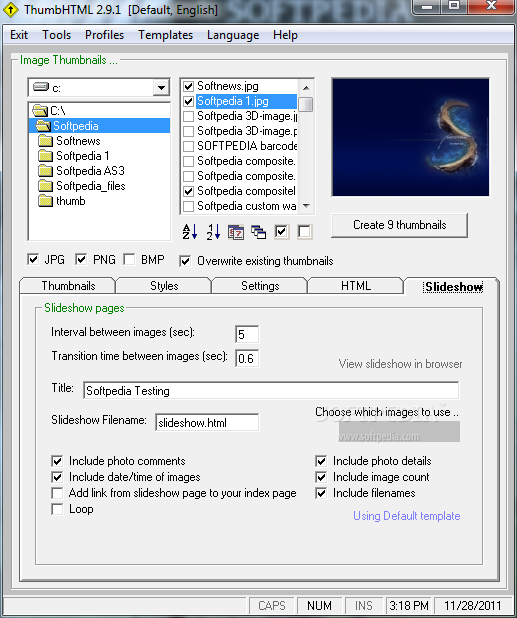517x618 pixels.
Task: Select the Softpedia_files folder
Action: [x=91, y=186]
